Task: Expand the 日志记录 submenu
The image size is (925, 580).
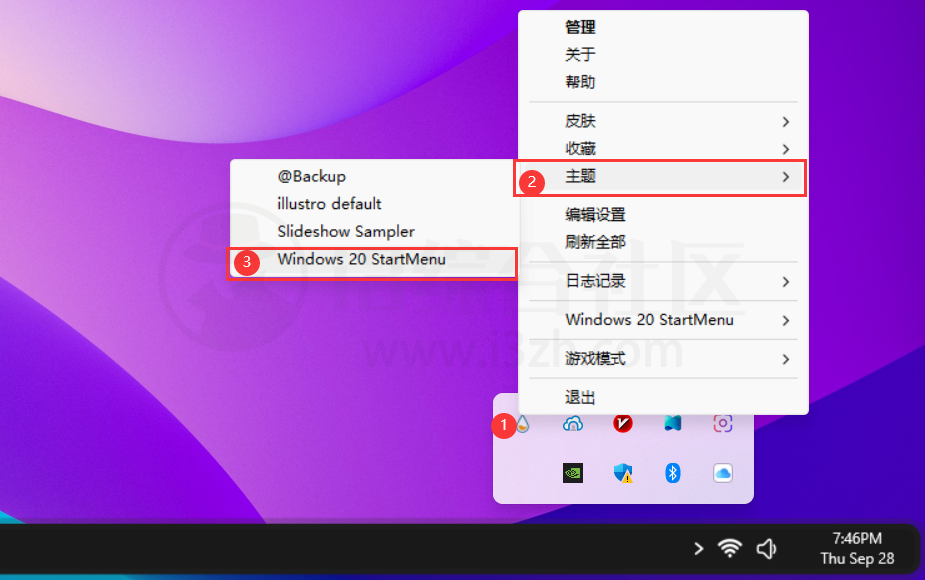Action: click(663, 281)
